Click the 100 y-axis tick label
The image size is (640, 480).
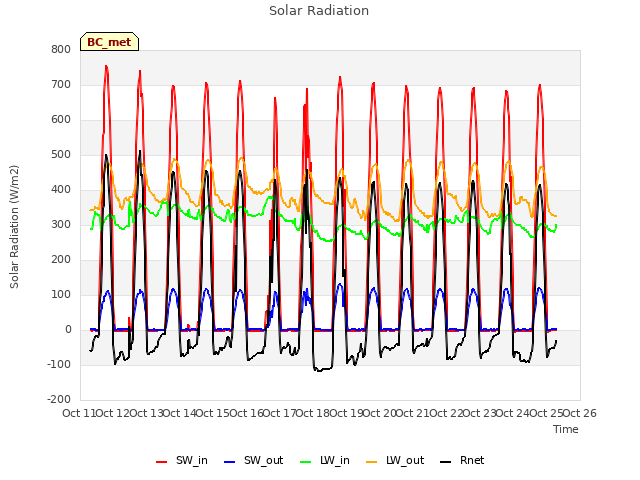click(x=61, y=295)
